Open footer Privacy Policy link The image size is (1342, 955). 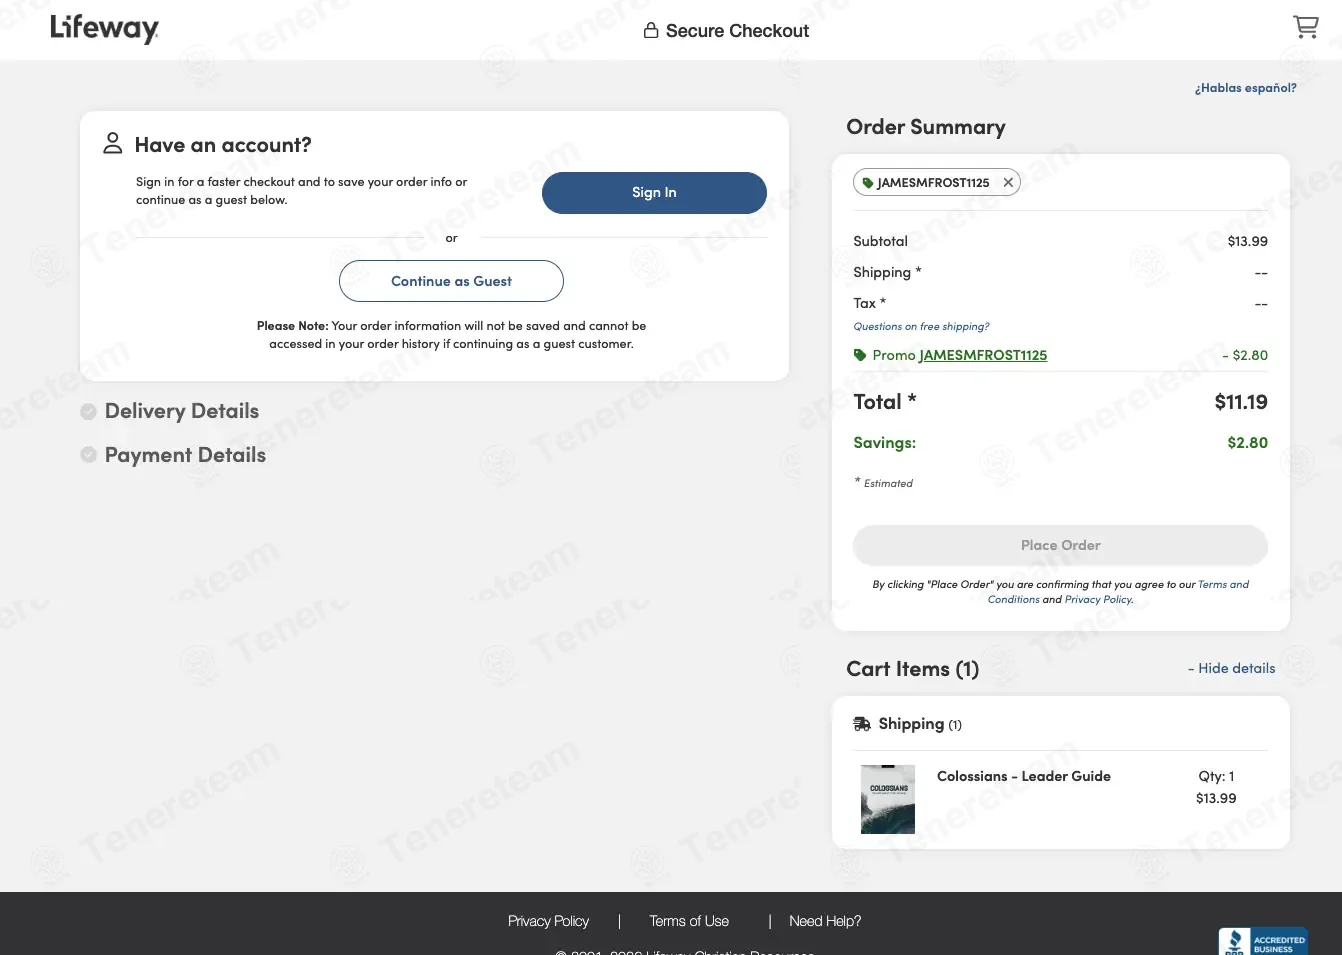(x=548, y=921)
